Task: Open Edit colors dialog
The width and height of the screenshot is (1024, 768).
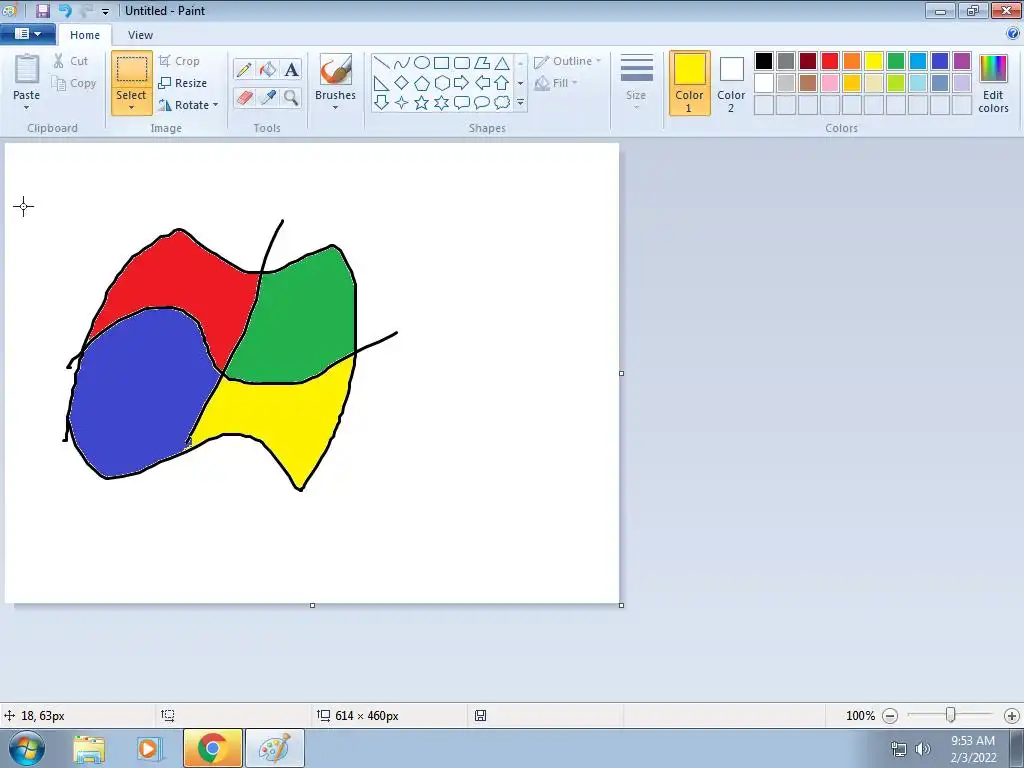Action: pos(993,84)
